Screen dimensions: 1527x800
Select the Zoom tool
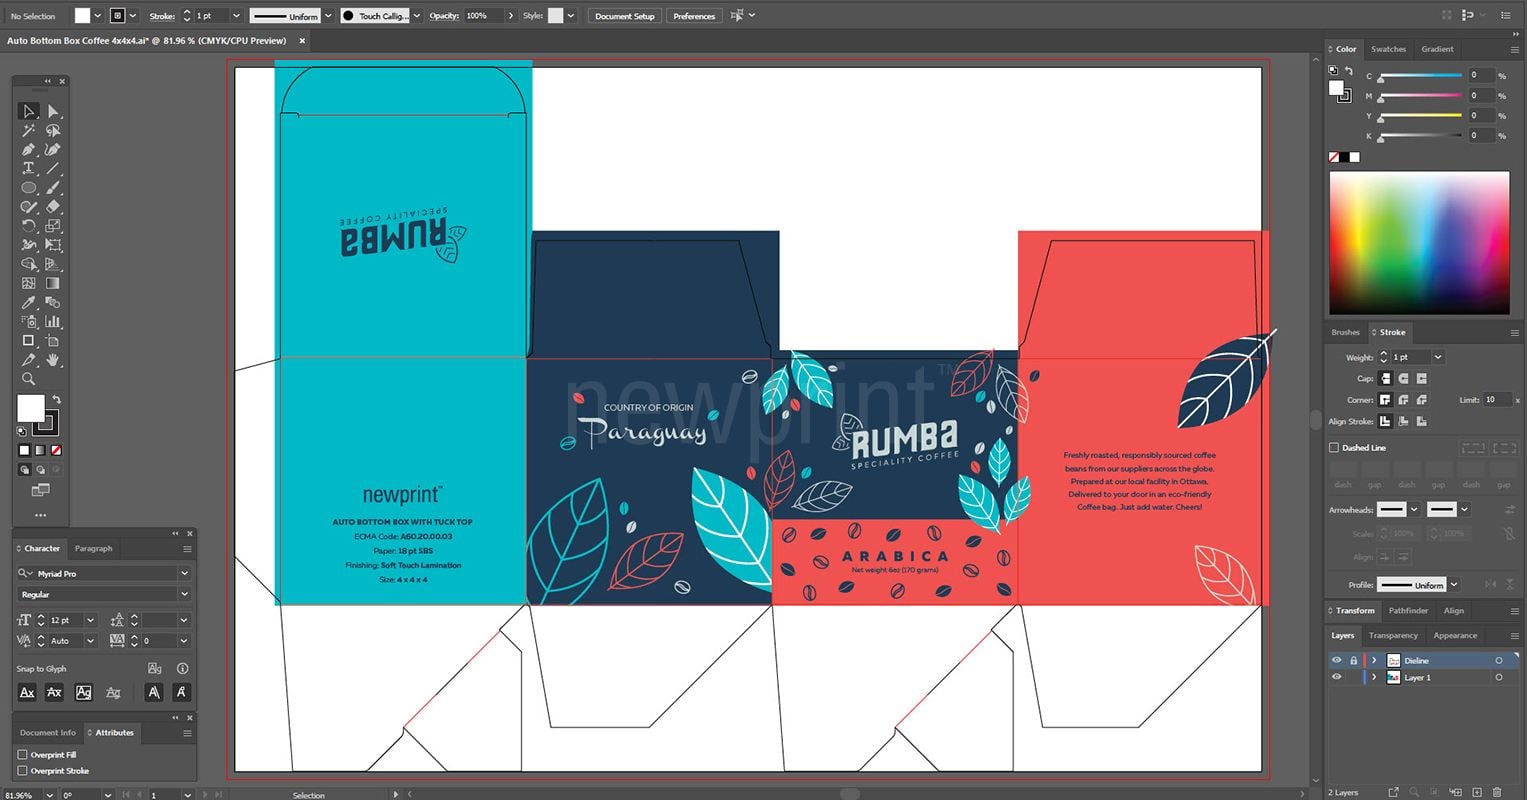pos(28,378)
